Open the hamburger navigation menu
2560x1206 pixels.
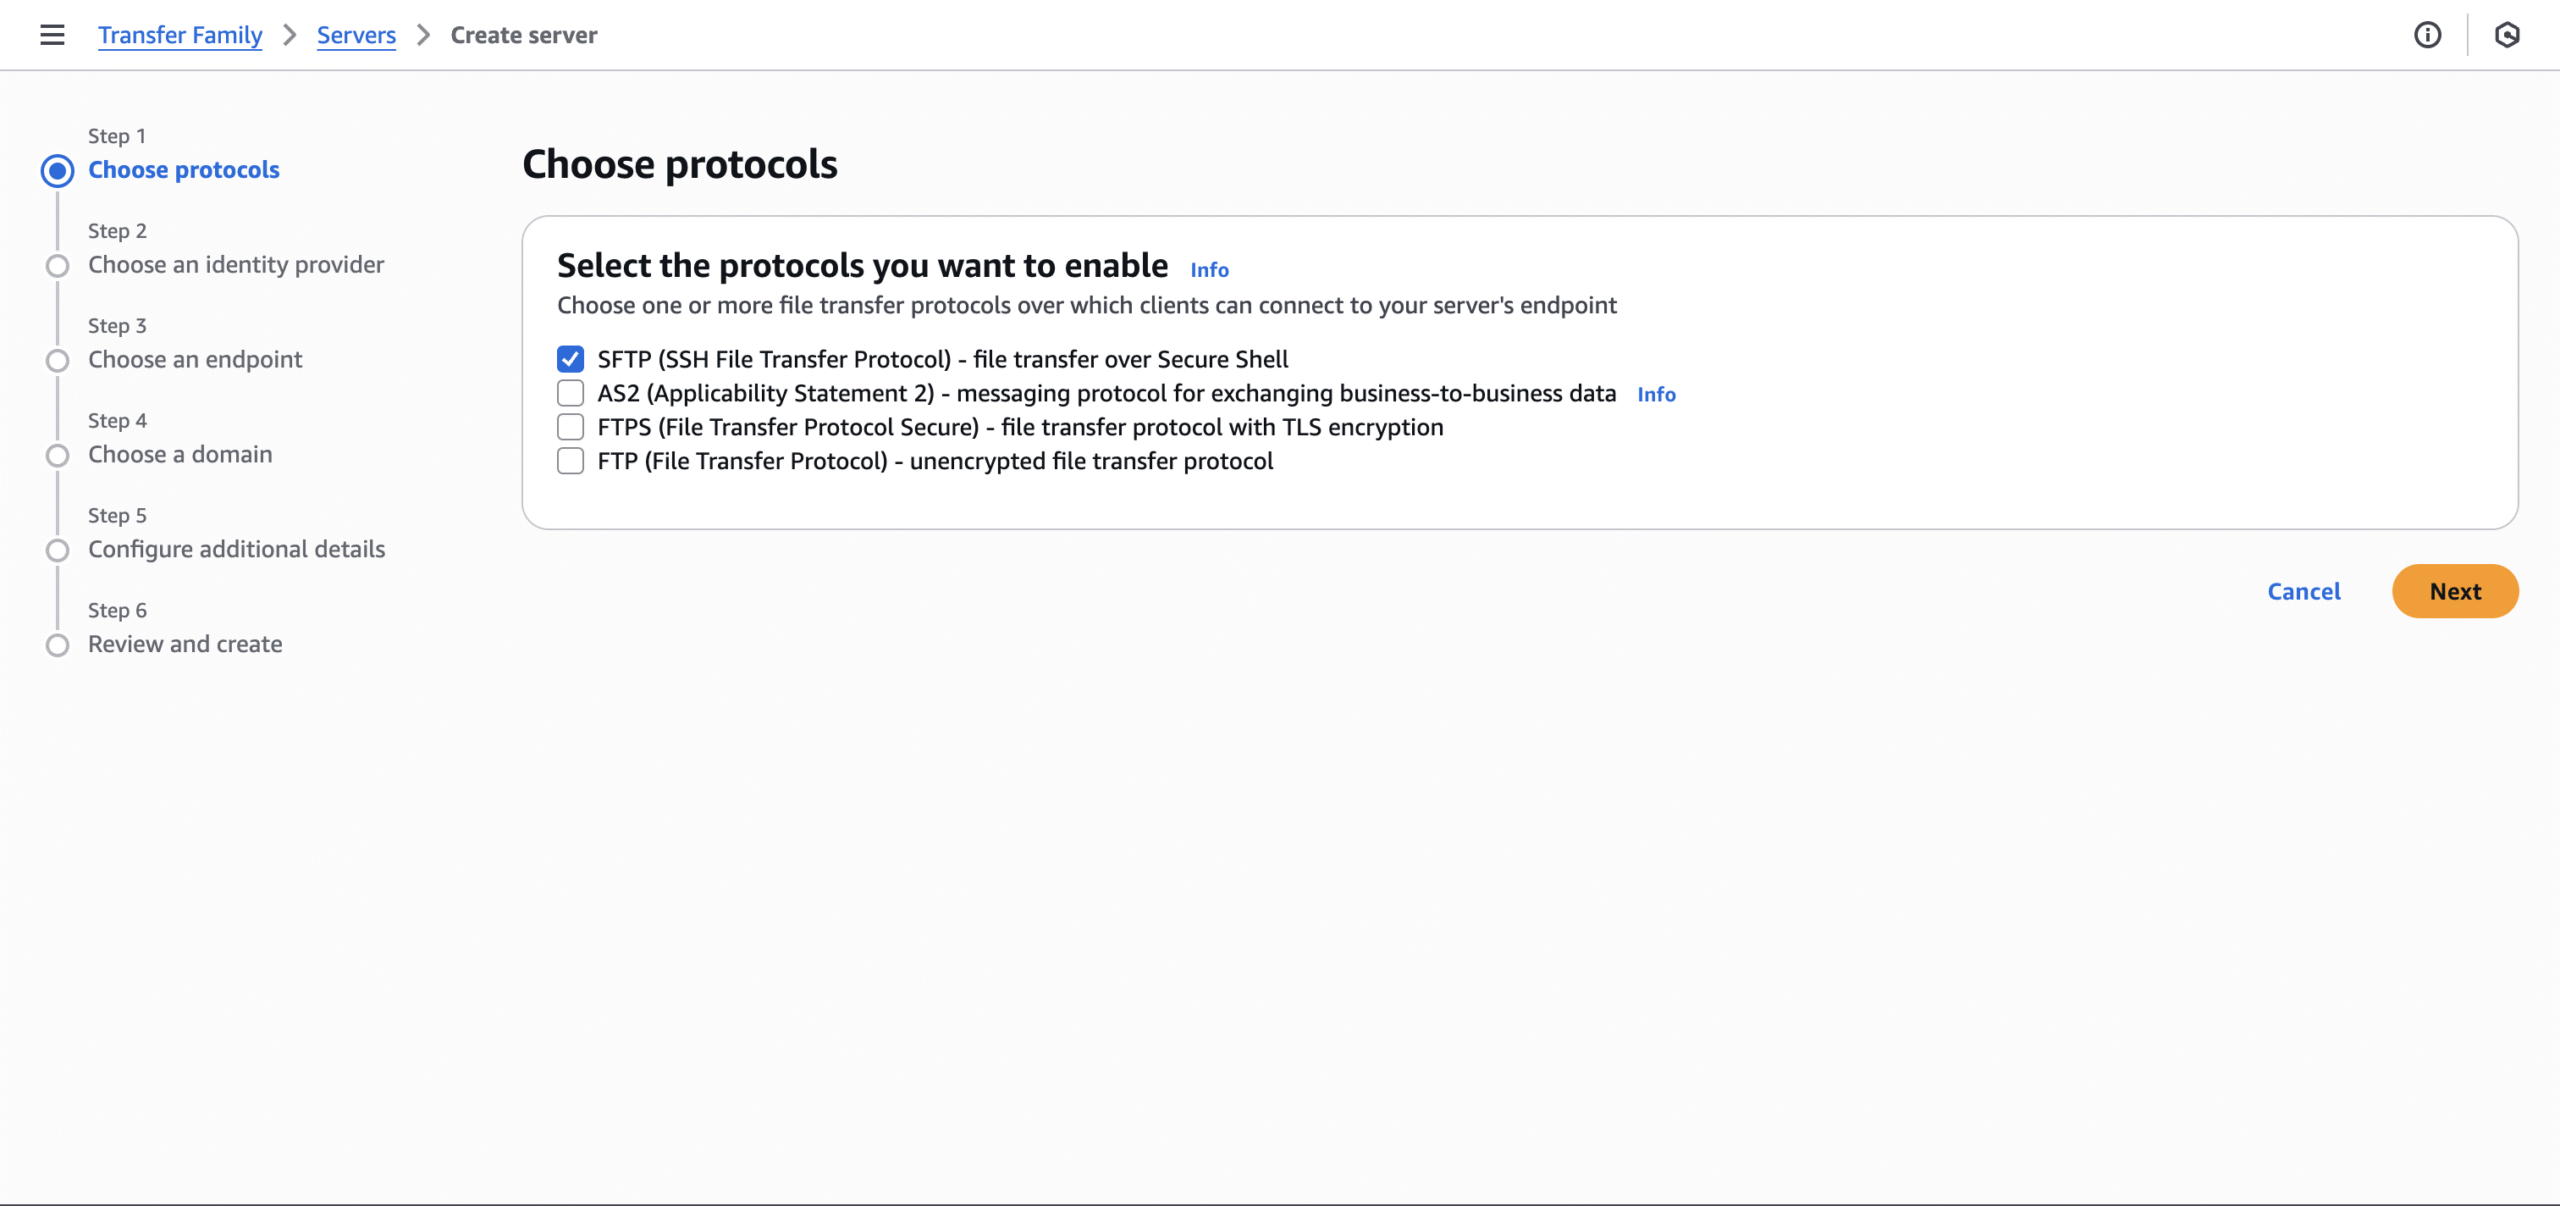tap(52, 35)
